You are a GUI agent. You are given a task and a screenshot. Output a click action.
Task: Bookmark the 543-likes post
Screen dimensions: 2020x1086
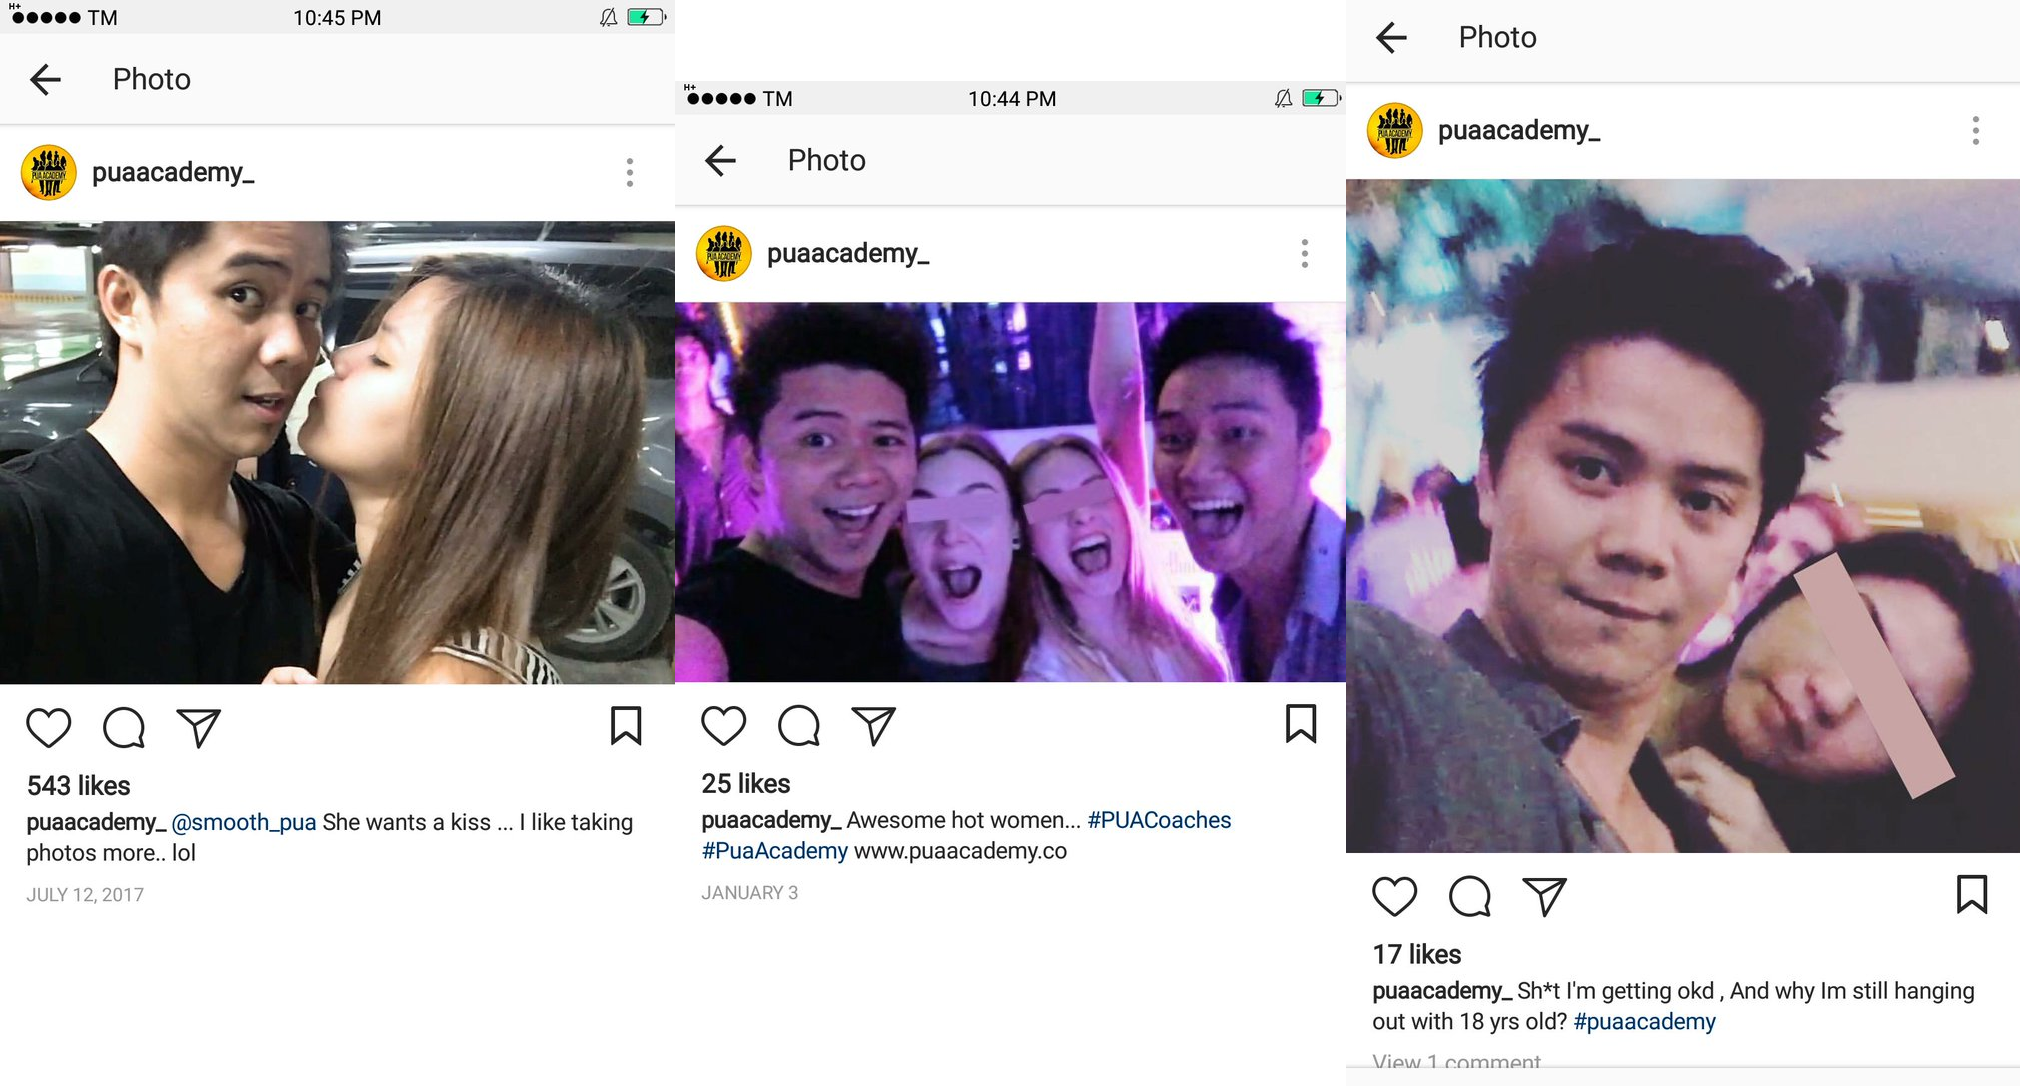(626, 726)
